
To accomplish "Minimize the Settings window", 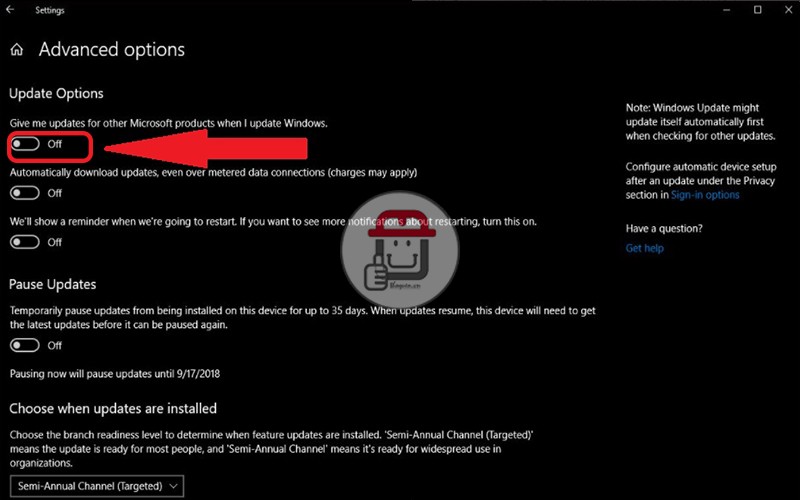I will point(727,10).
